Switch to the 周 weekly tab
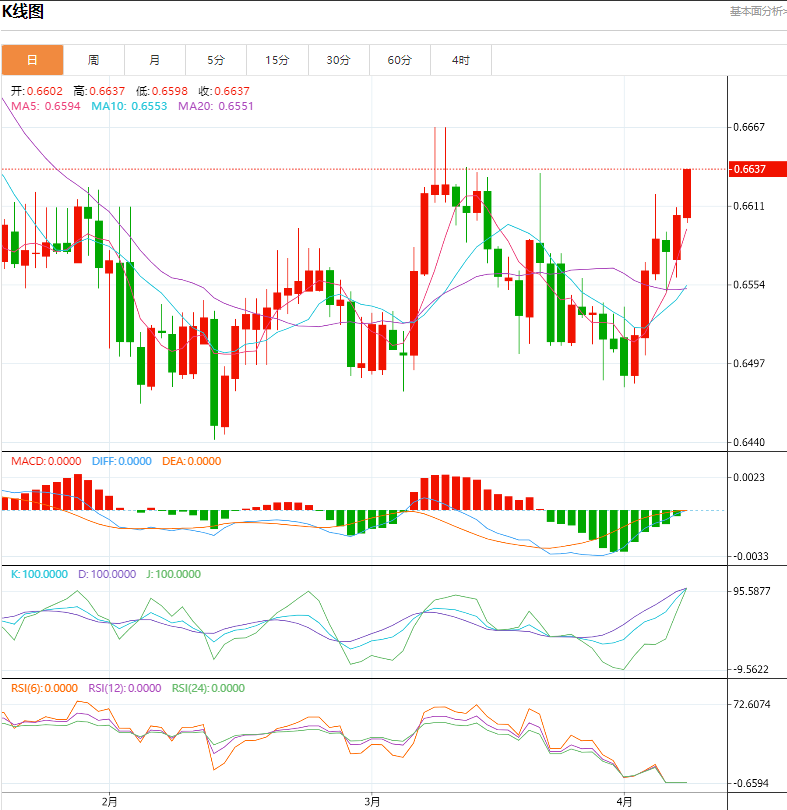787x810 pixels. [93, 60]
